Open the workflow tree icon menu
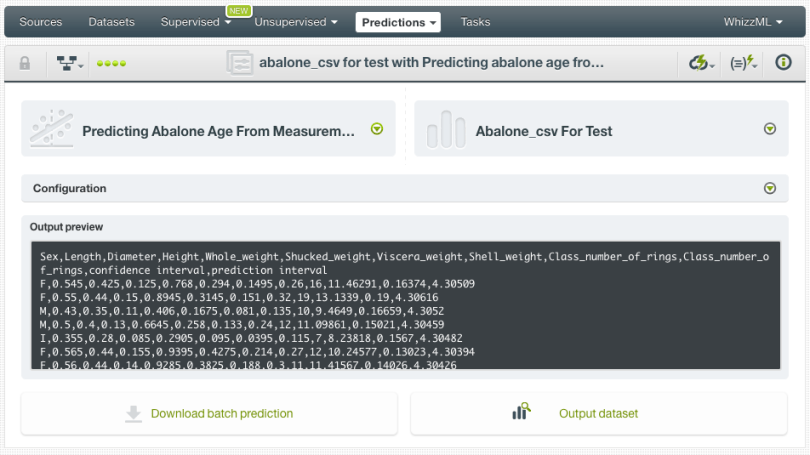The height and width of the screenshot is (455, 810). (x=69, y=64)
